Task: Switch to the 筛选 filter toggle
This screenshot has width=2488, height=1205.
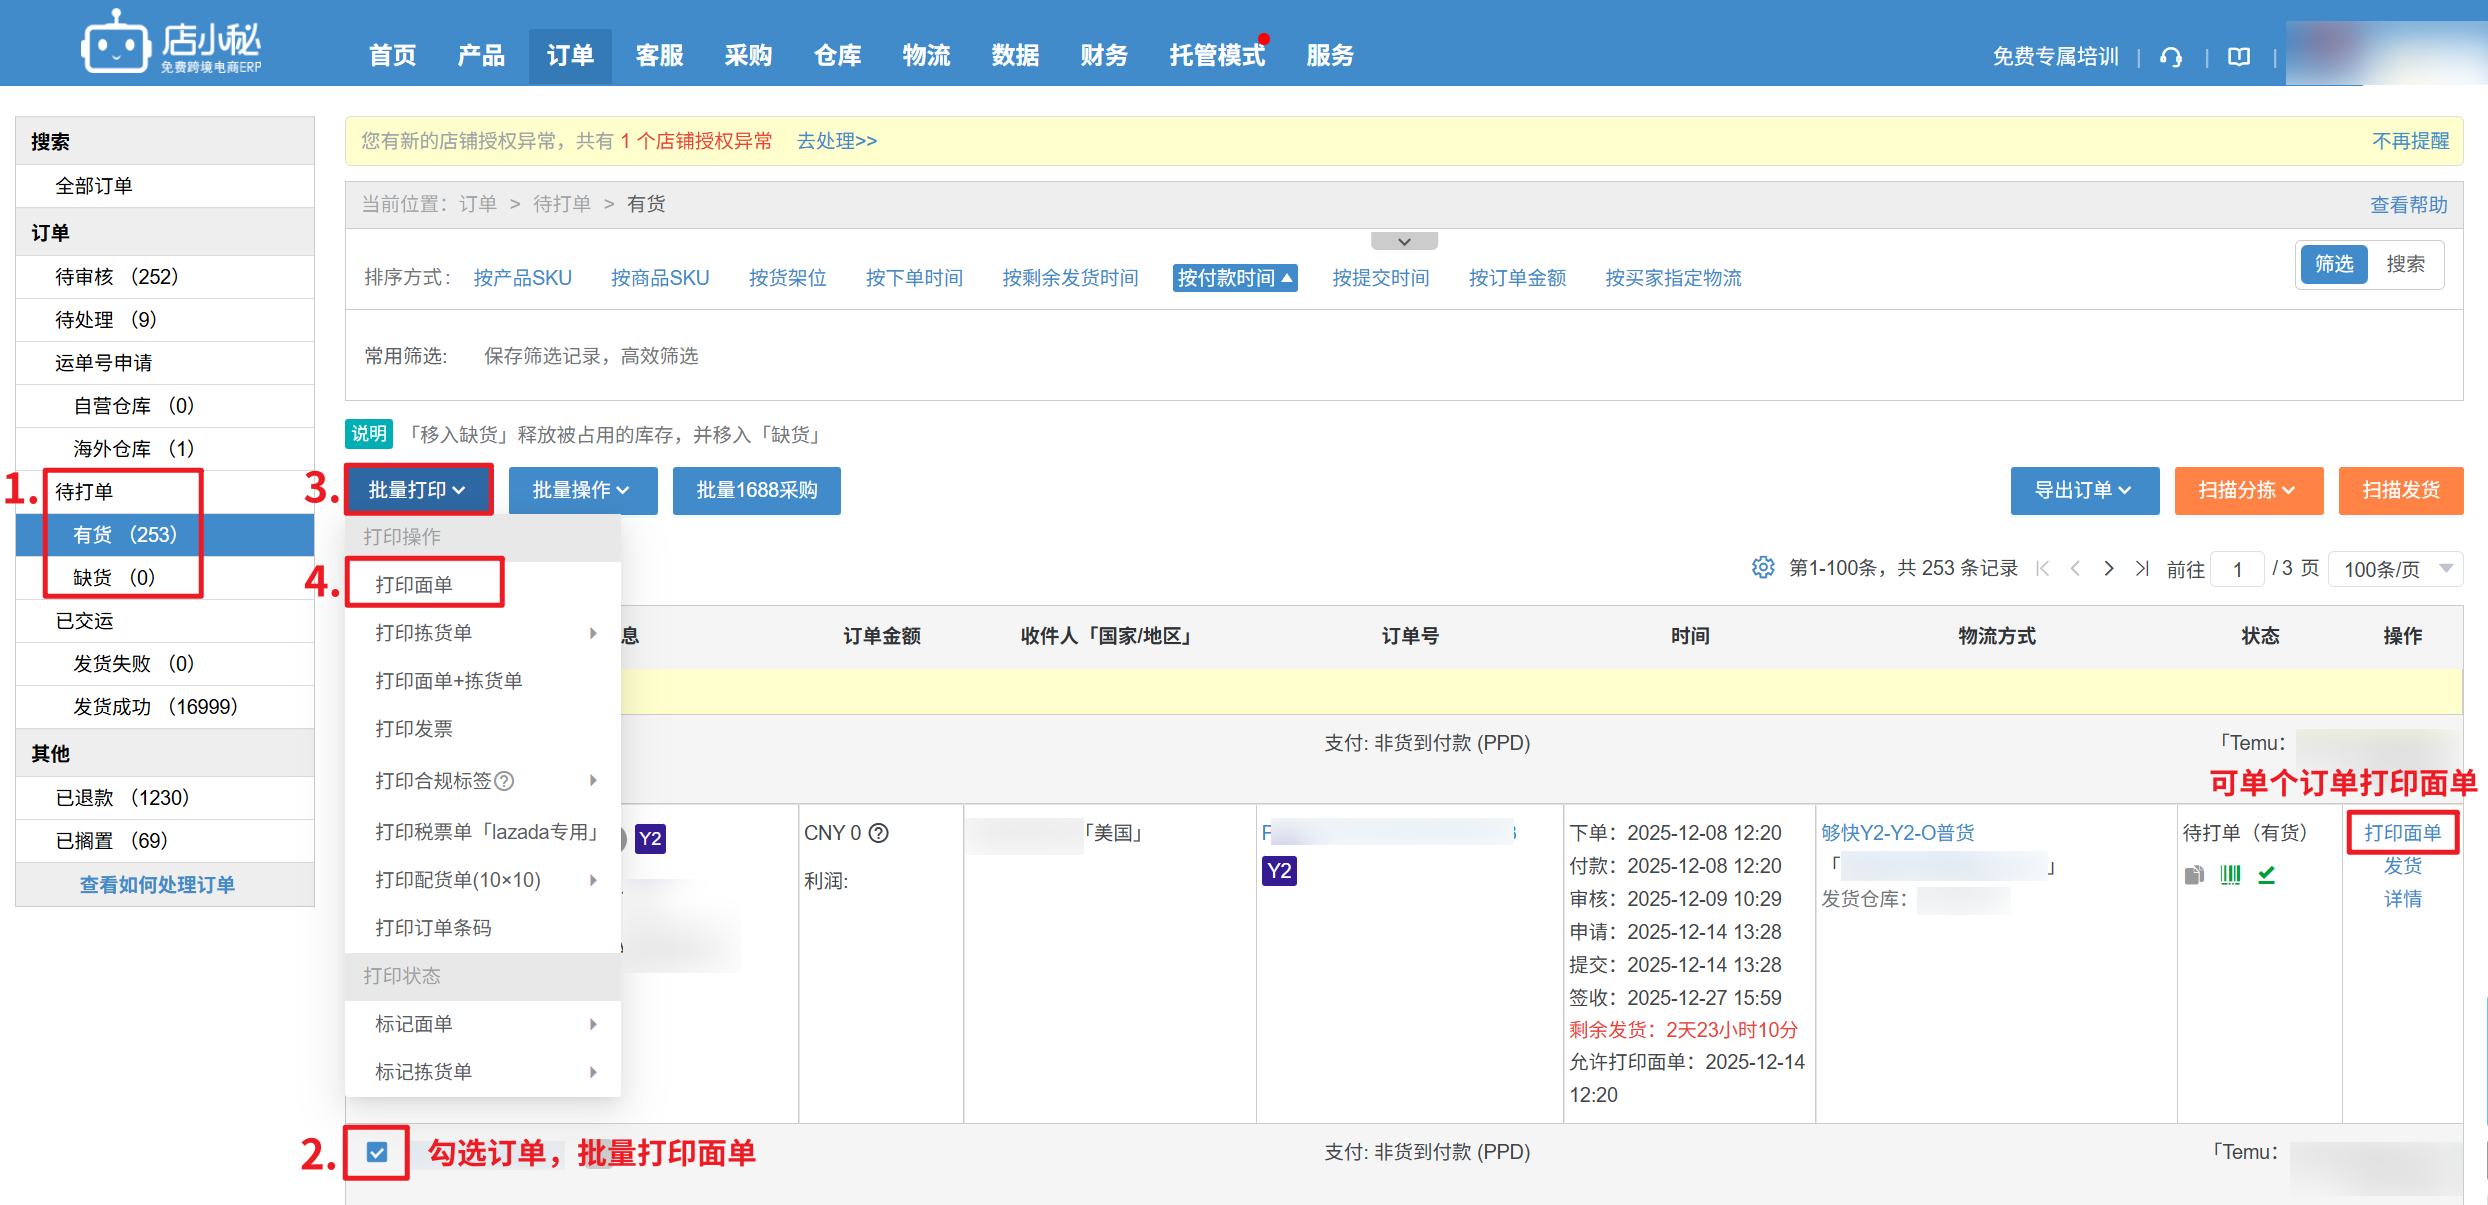Action: [x=2334, y=264]
